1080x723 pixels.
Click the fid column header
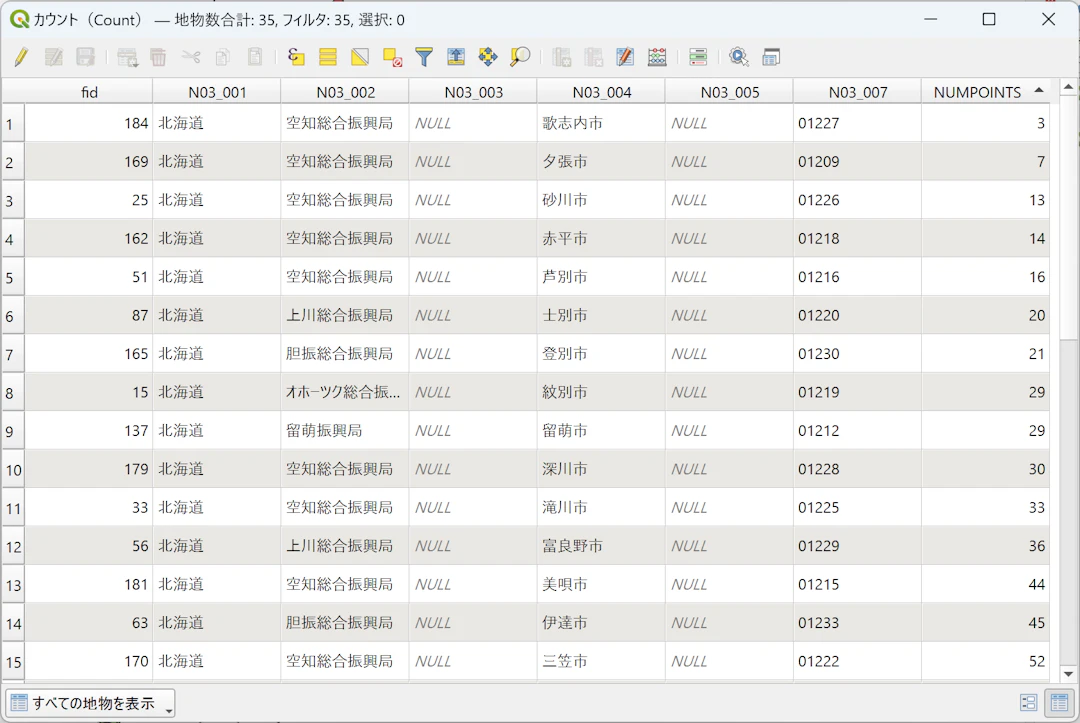point(89,92)
